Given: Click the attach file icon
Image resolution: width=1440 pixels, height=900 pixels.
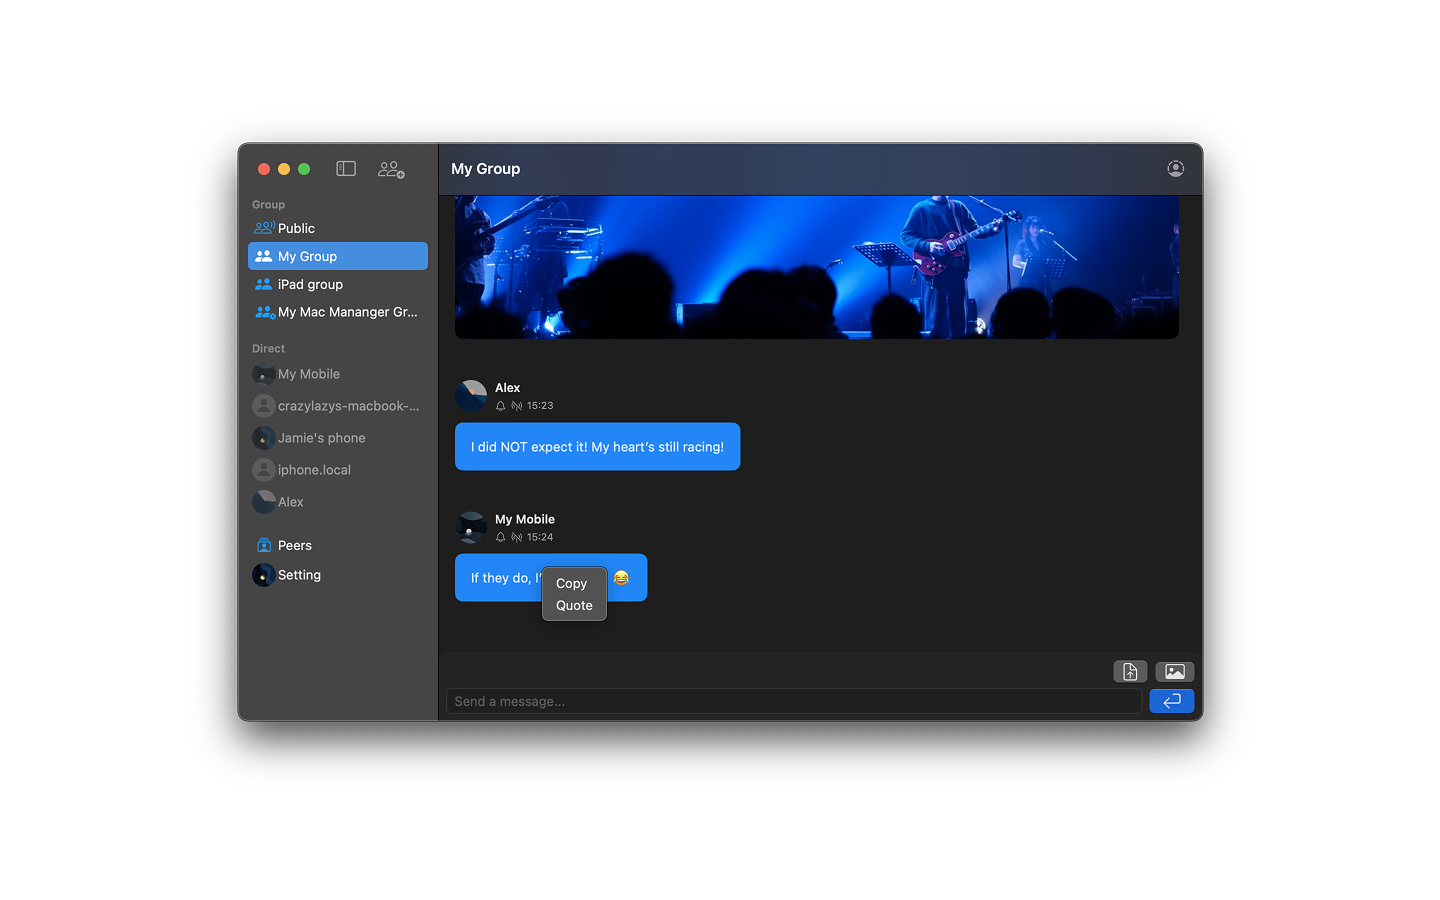Looking at the screenshot, I should tap(1130, 672).
